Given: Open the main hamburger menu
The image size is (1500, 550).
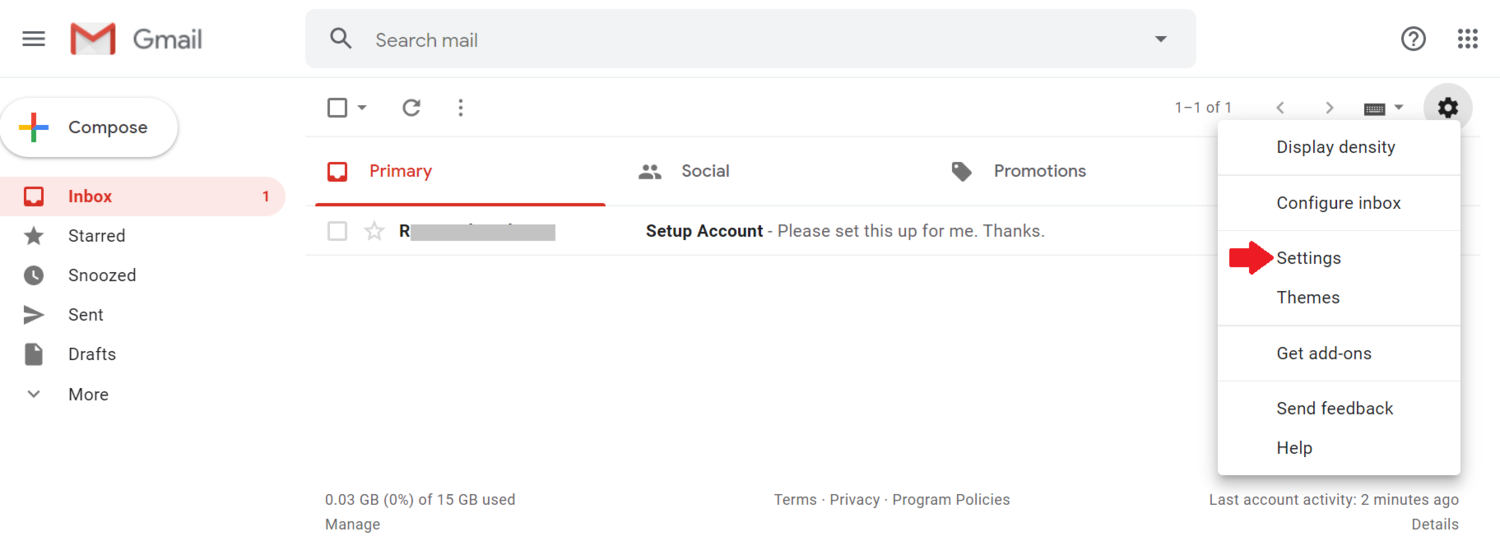Looking at the screenshot, I should pyautogui.click(x=33, y=39).
